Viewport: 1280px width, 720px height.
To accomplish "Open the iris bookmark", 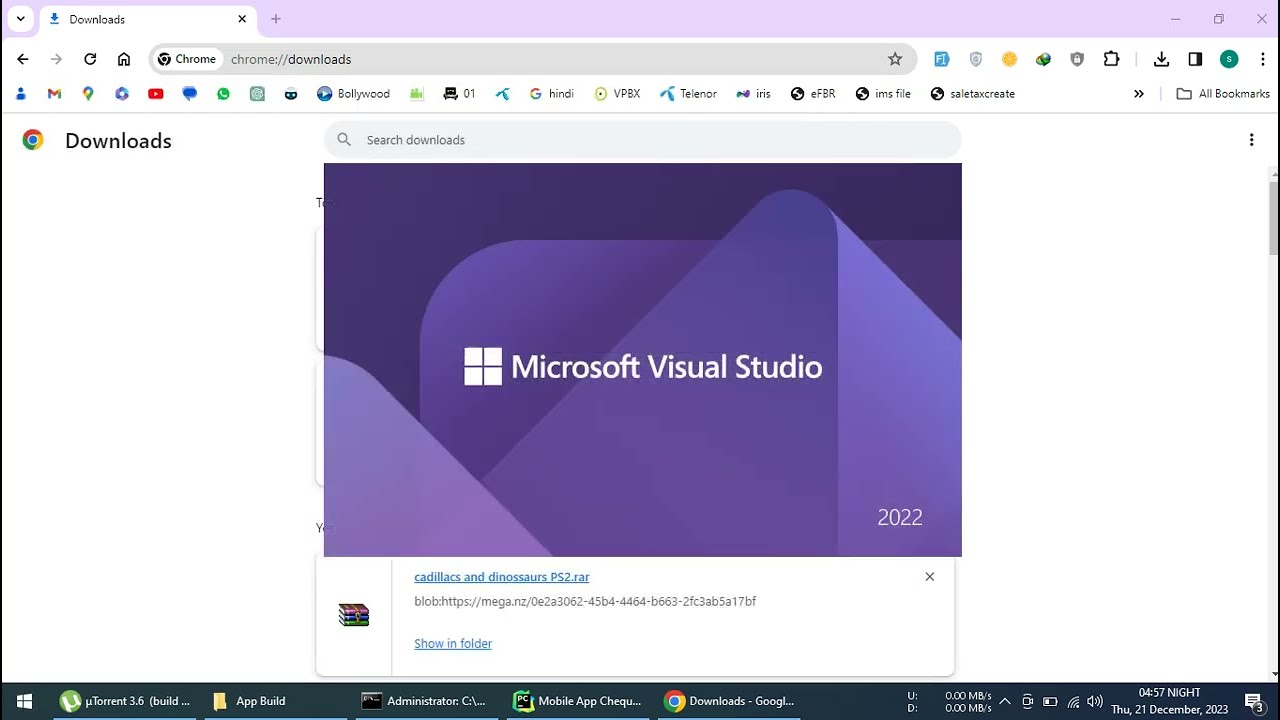I will coord(753,94).
